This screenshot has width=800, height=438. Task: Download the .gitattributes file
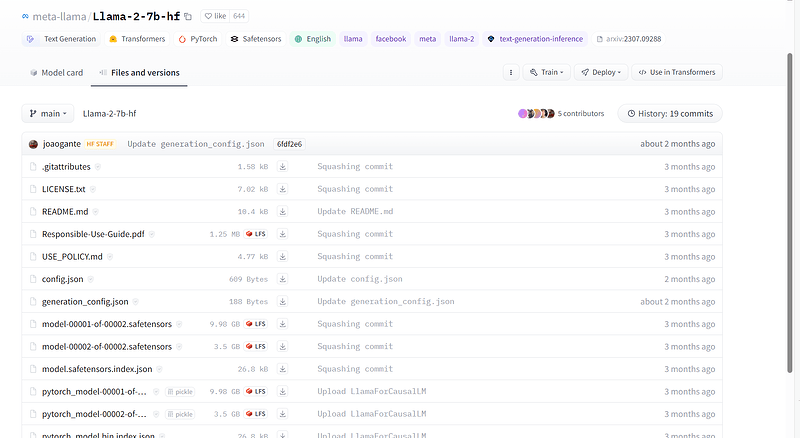(283, 166)
